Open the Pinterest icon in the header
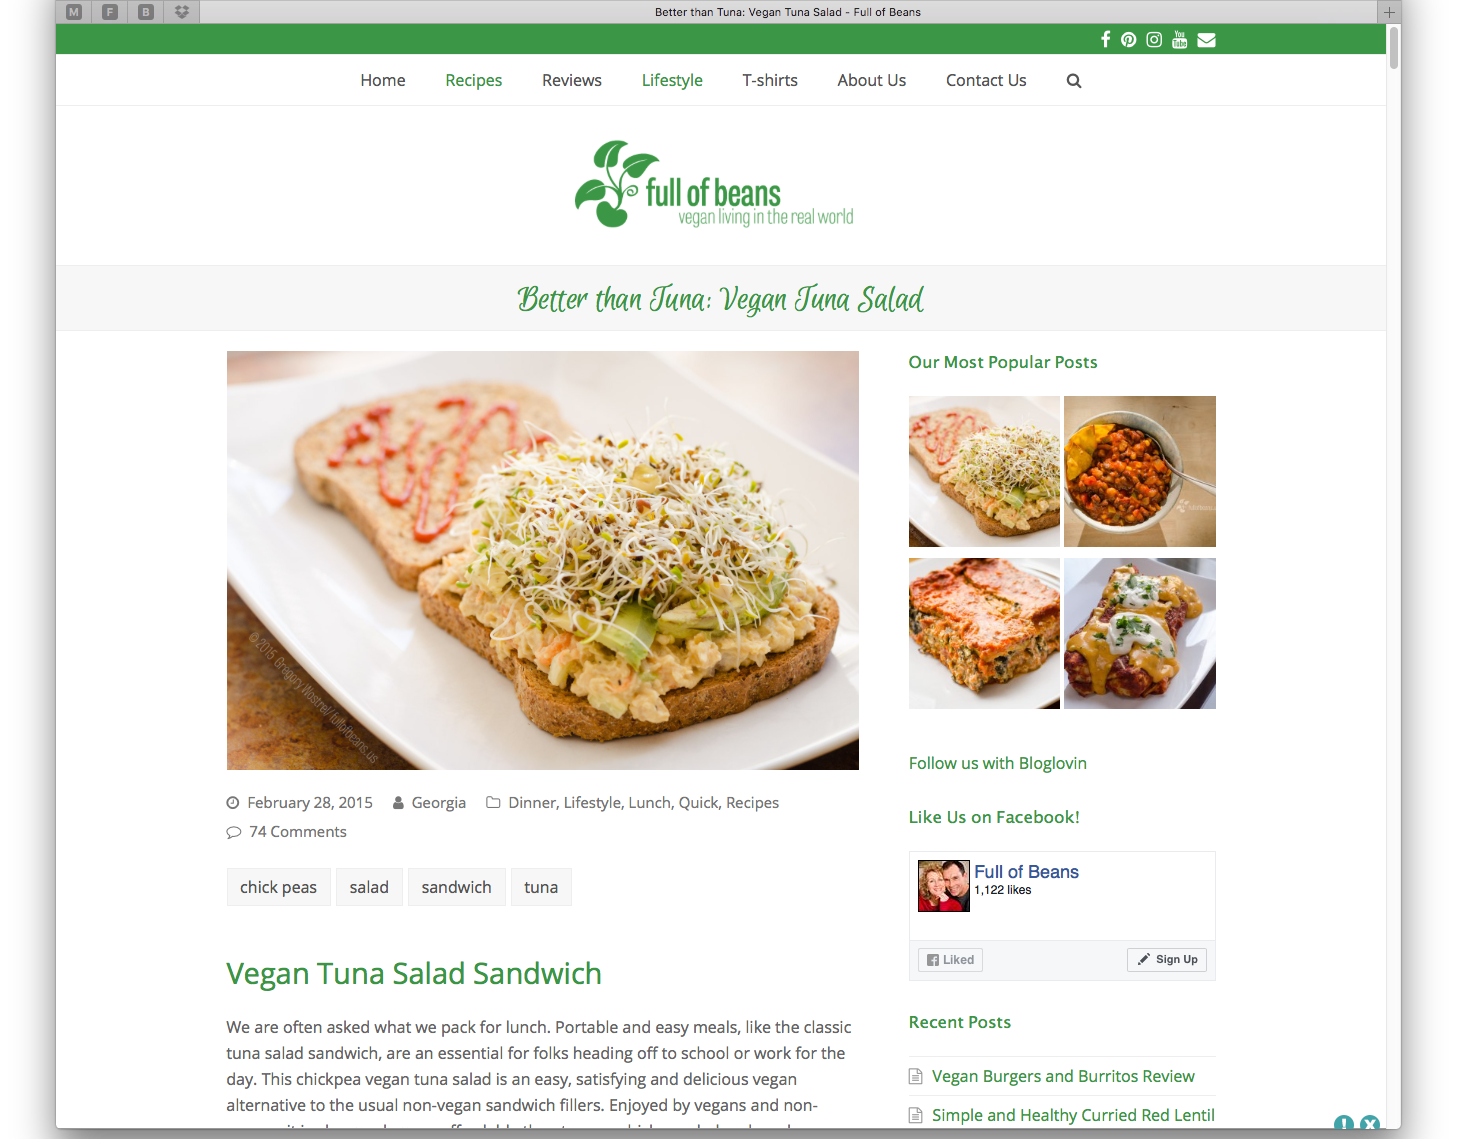The image size is (1457, 1139). pos(1128,40)
